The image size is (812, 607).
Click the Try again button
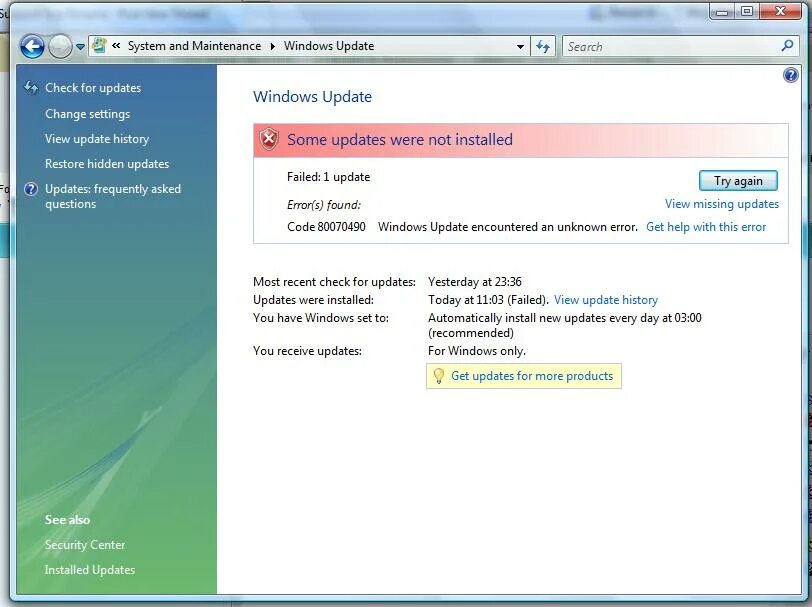(x=738, y=181)
